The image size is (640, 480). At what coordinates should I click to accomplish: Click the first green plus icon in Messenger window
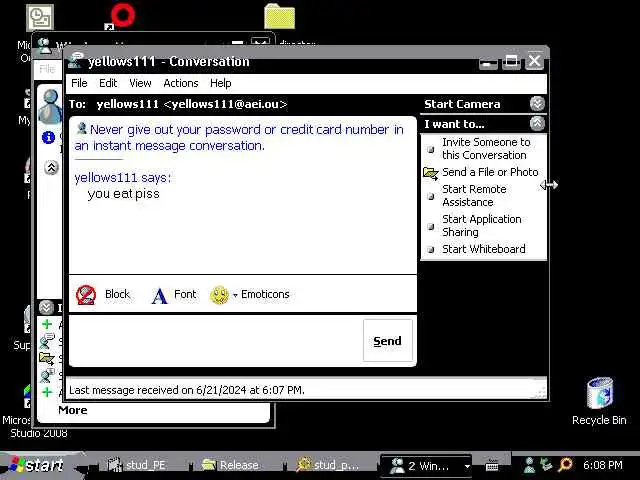[47, 324]
